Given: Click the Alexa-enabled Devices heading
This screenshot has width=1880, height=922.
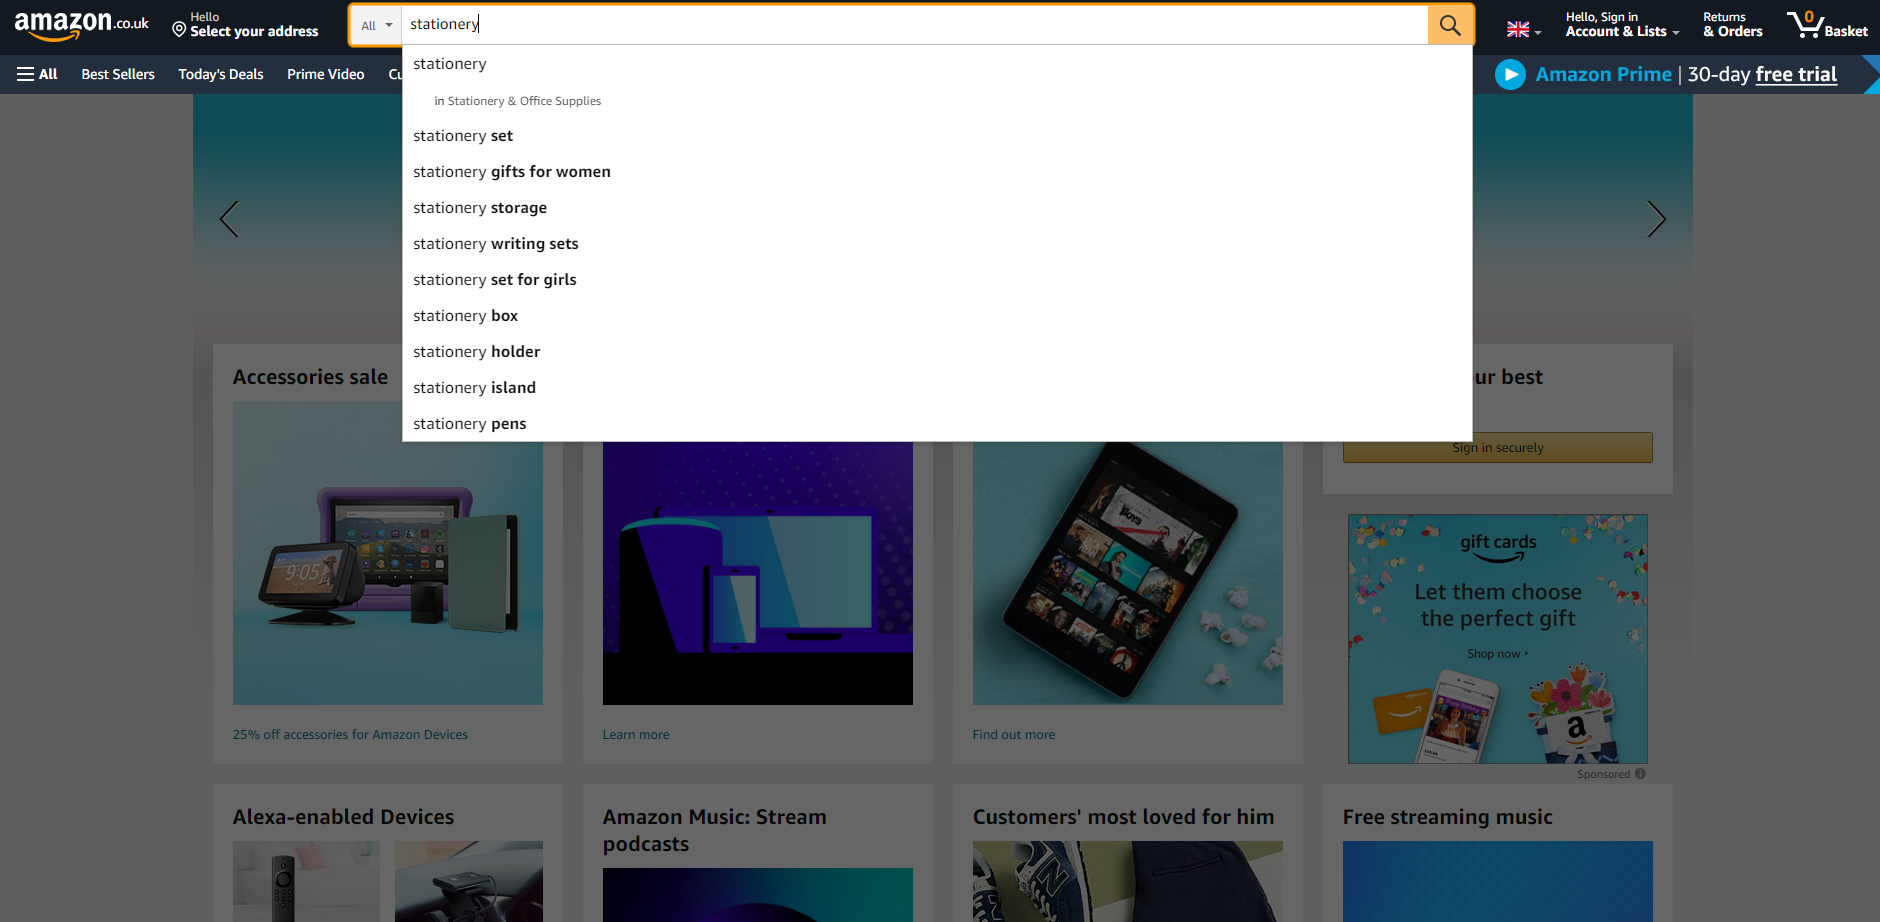Looking at the screenshot, I should (x=343, y=817).
